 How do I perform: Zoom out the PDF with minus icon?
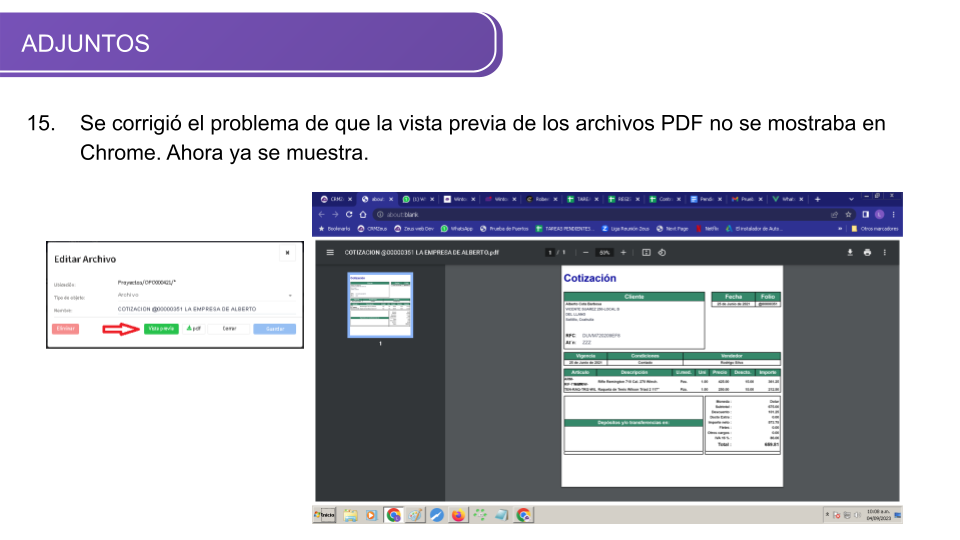586,252
